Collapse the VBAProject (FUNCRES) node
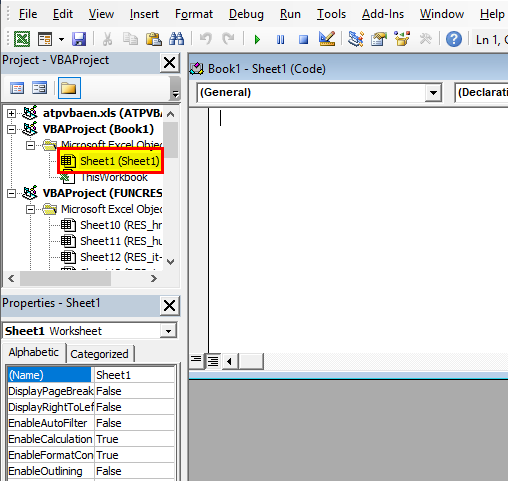Image resolution: width=508 pixels, height=481 pixels. 11,193
